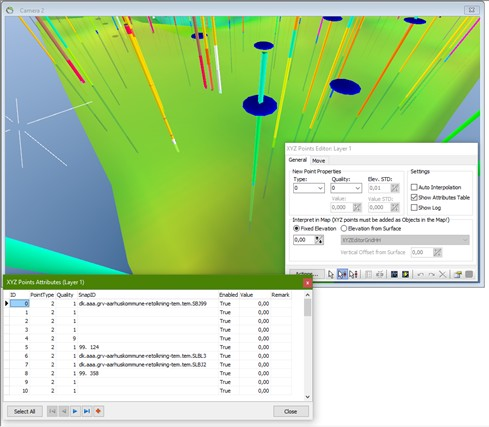Switch to the Move tab
Screen dimensions: 489x427
click(x=318, y=161)
